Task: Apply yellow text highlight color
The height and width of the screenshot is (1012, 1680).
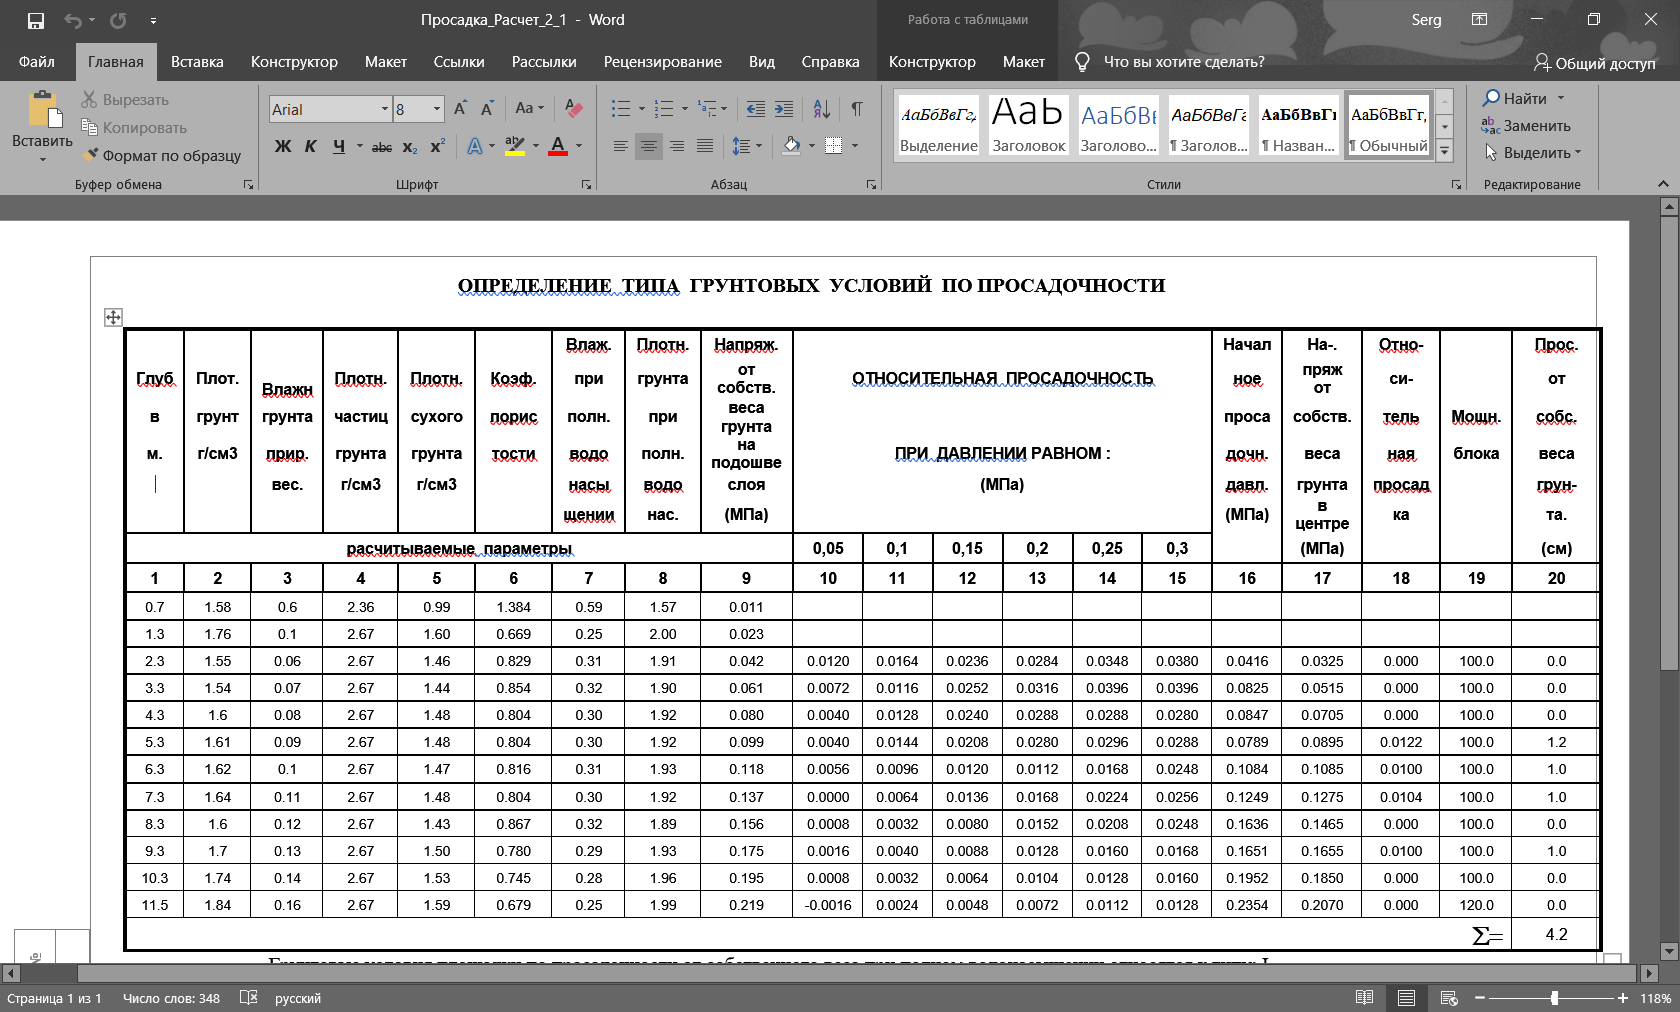Action: 515,146
